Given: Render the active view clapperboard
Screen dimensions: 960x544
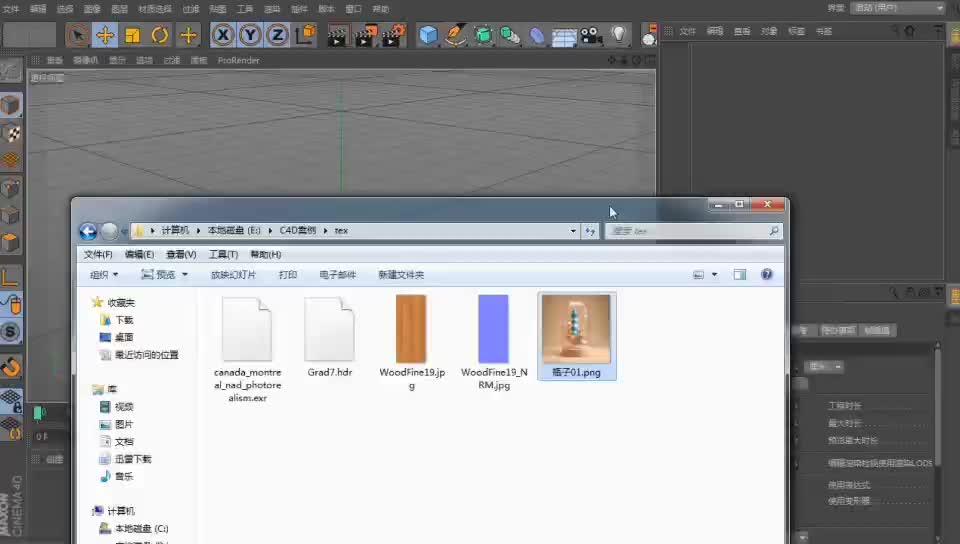Looking at the screenshot, I should pos(337,35).
